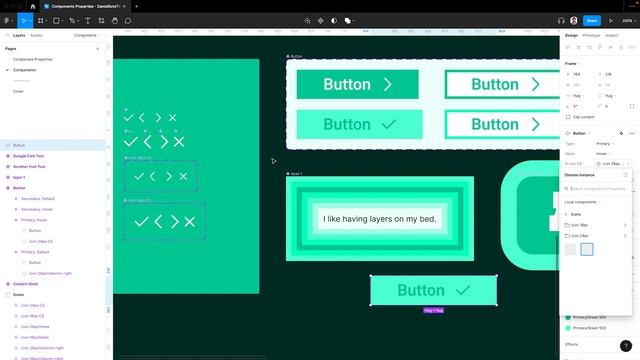This screenshot has width=640, height=360.
Task: Switch to the Prototype tab
Action: click(591, 36)
